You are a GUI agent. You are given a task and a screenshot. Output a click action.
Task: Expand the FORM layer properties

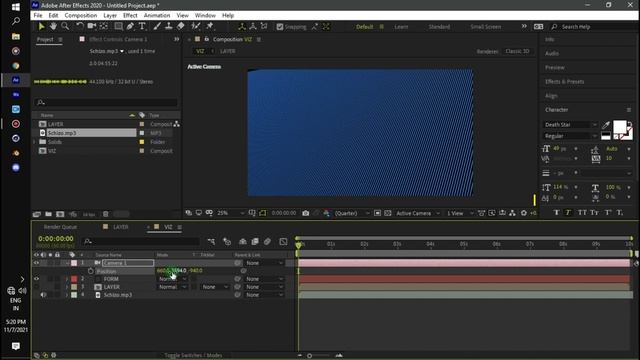tap(67, 279)
